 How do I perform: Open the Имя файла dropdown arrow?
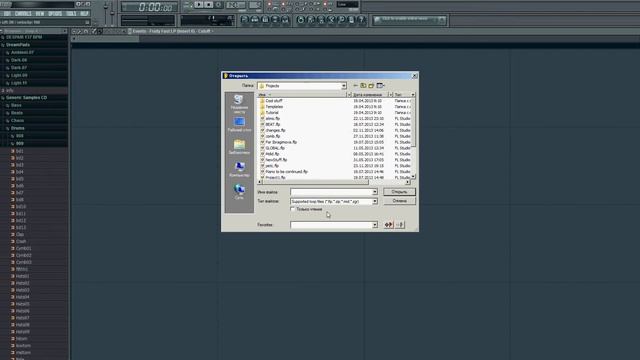point(375,192)
